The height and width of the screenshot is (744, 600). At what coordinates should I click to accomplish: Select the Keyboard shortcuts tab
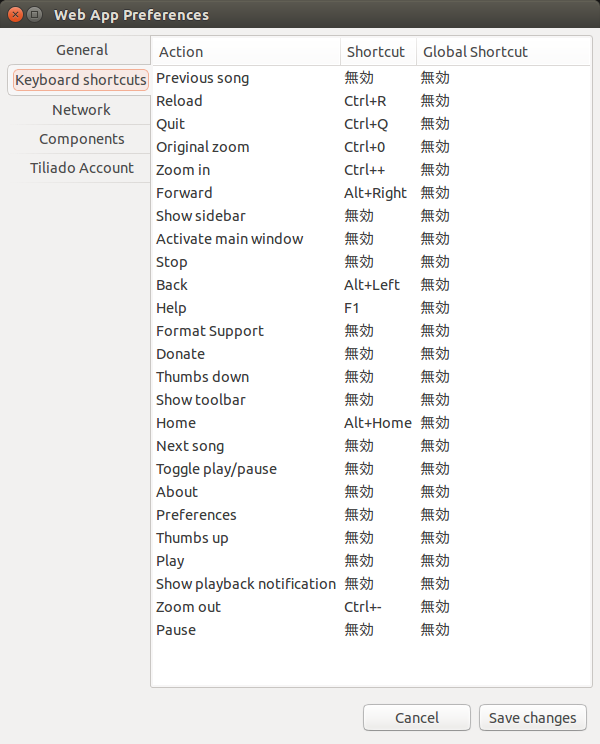point(81,80)
